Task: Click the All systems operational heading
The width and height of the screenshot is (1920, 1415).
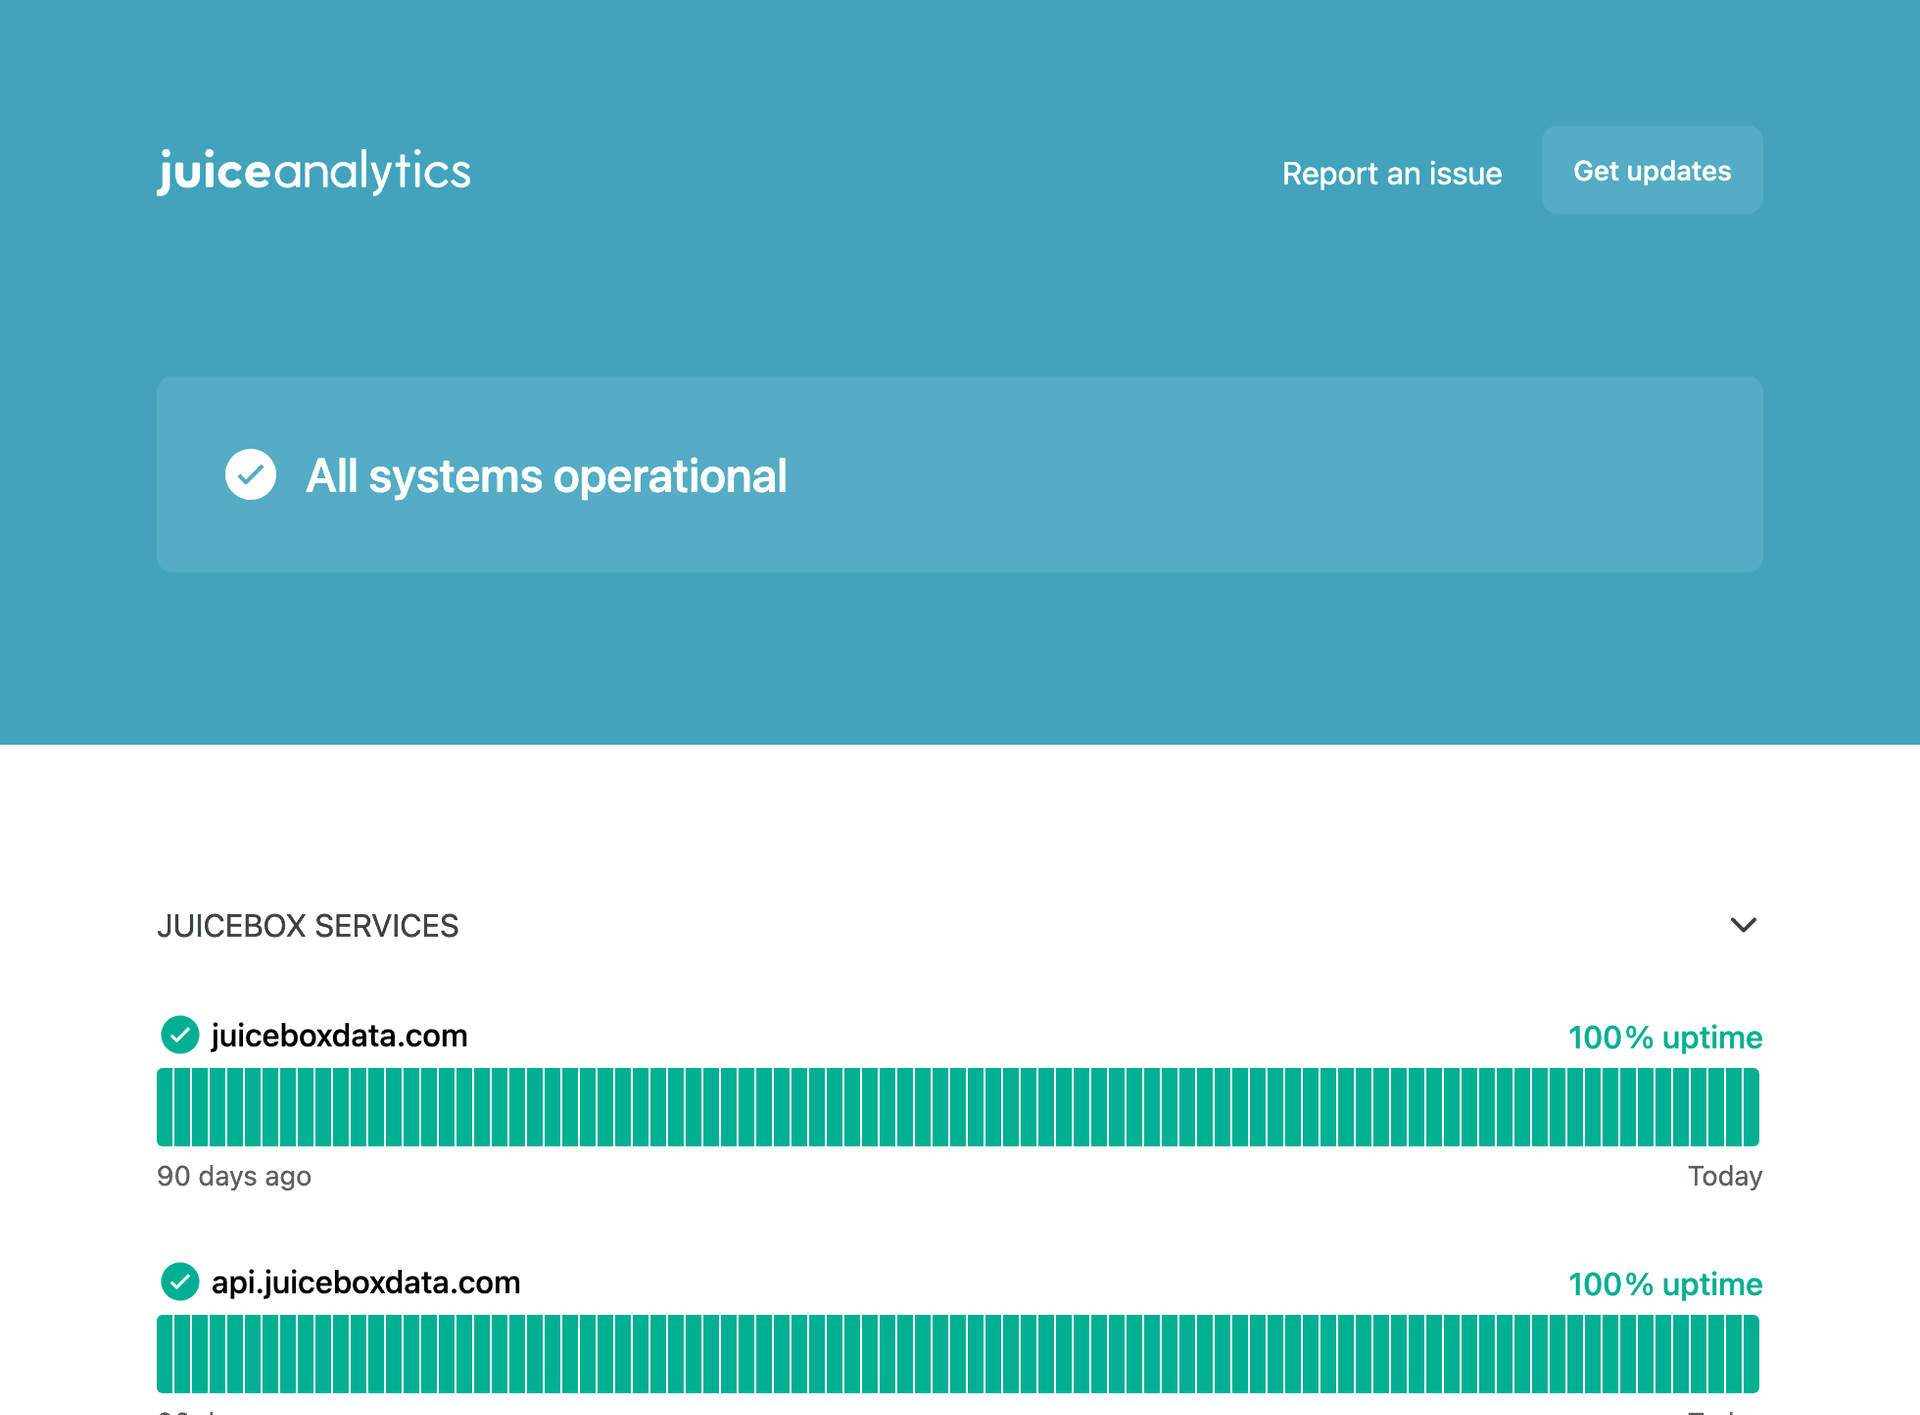Action: point(546,476)
